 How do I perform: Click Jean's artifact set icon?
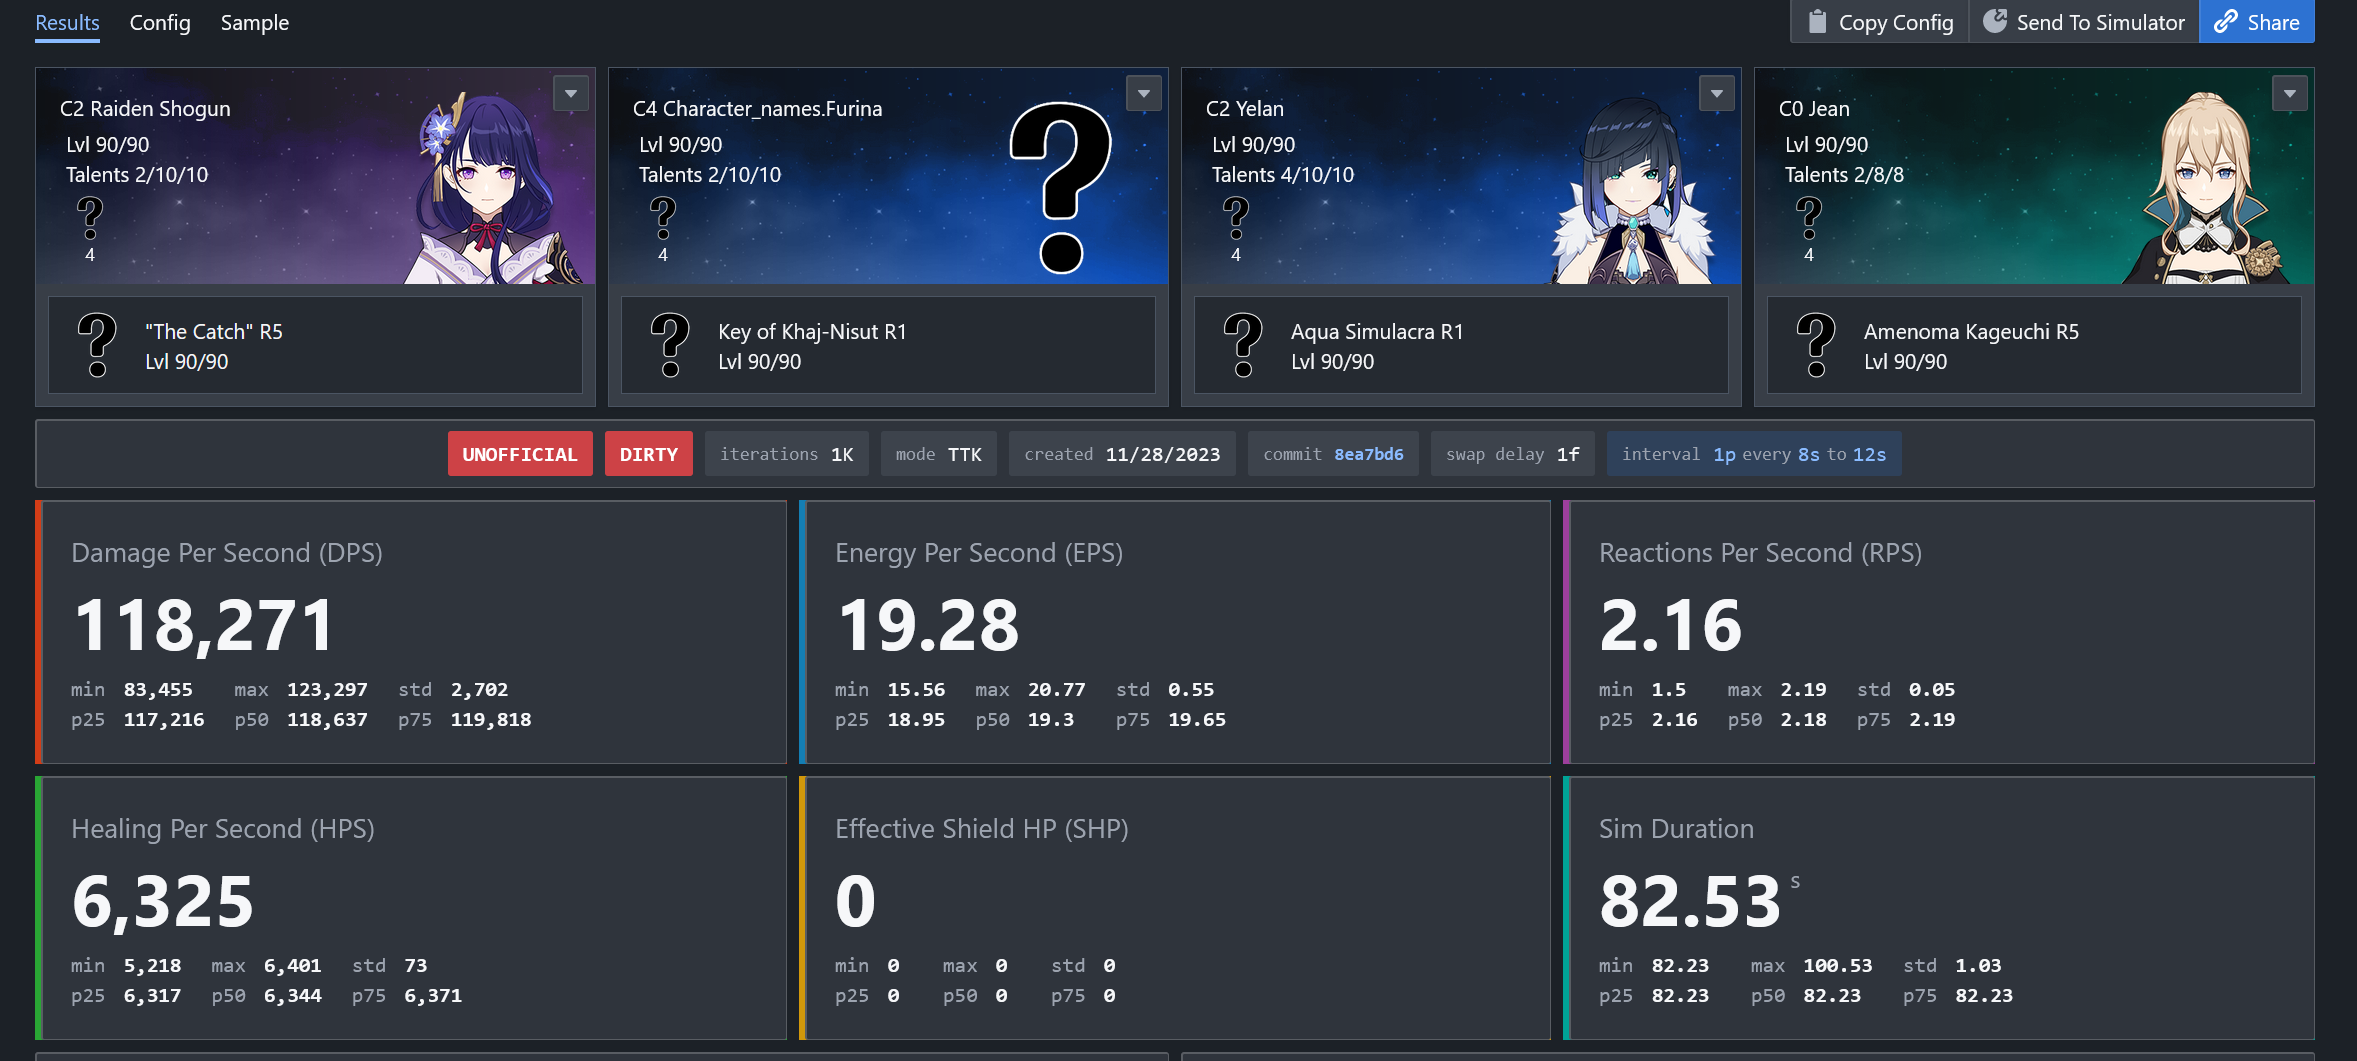click(1809, 219)
